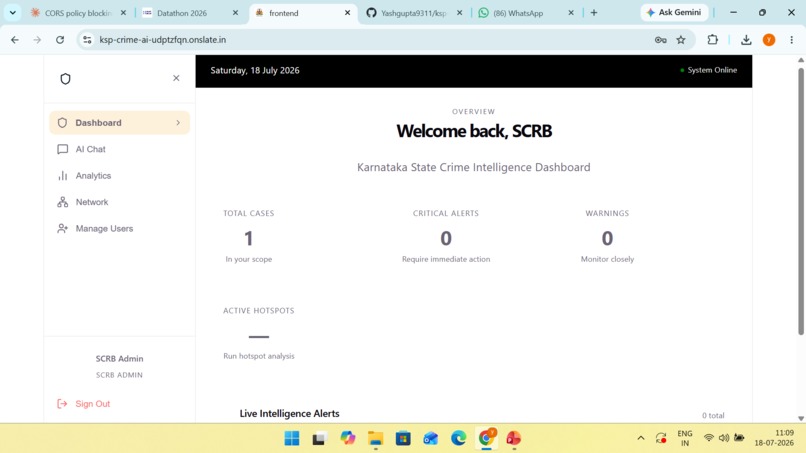This screenshot has width=806, height=453.
Task: Click the Total Cases count 1
Action: point(248,239)
